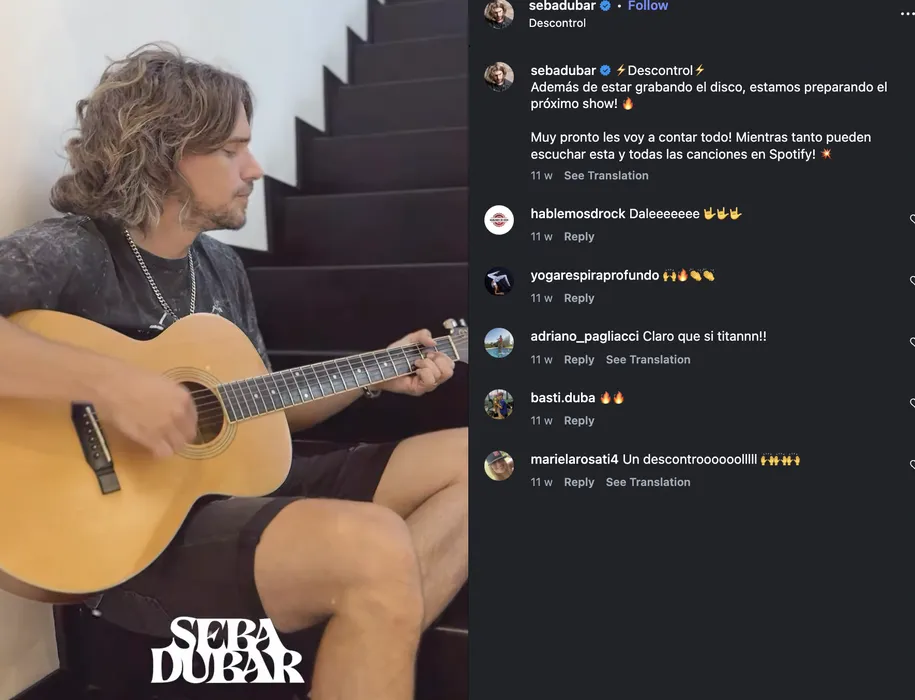See Translation of the post caption
This screenshot has height=700, width=915.
(606, 176)
